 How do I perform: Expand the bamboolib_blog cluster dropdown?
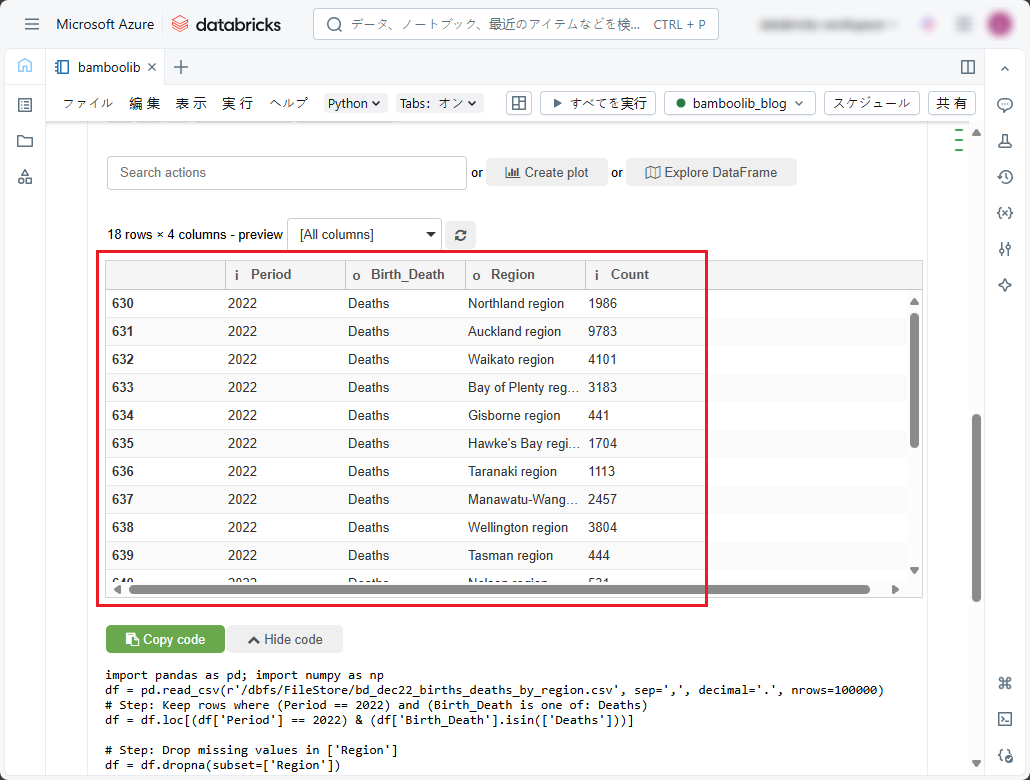pyautogui.click(x=739, y=103)
